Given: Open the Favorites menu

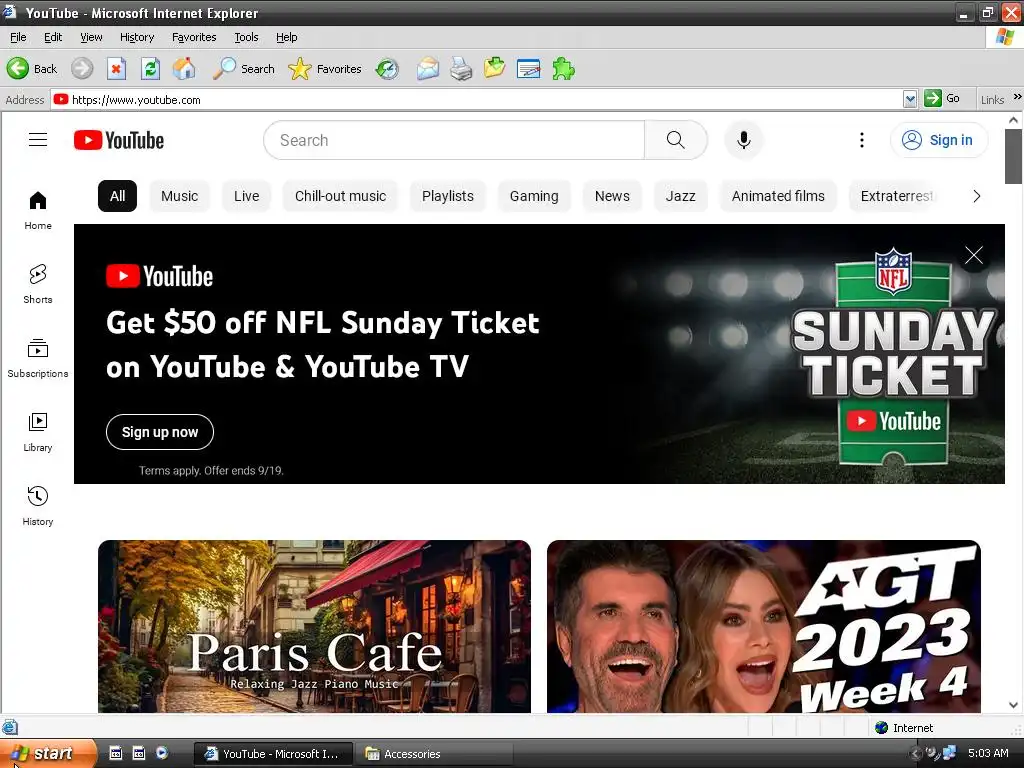Looking at the screenshot, I should [x=194, y=37].
